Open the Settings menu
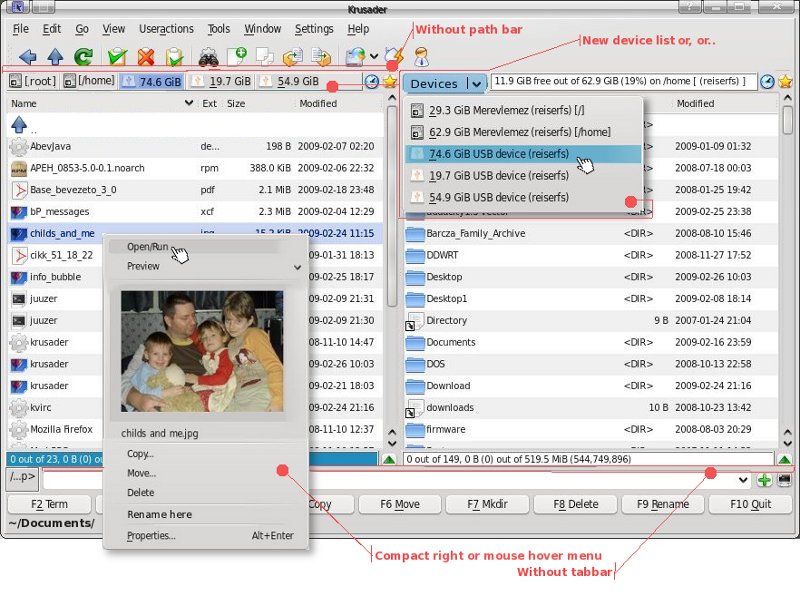 [x=314, y=29]
